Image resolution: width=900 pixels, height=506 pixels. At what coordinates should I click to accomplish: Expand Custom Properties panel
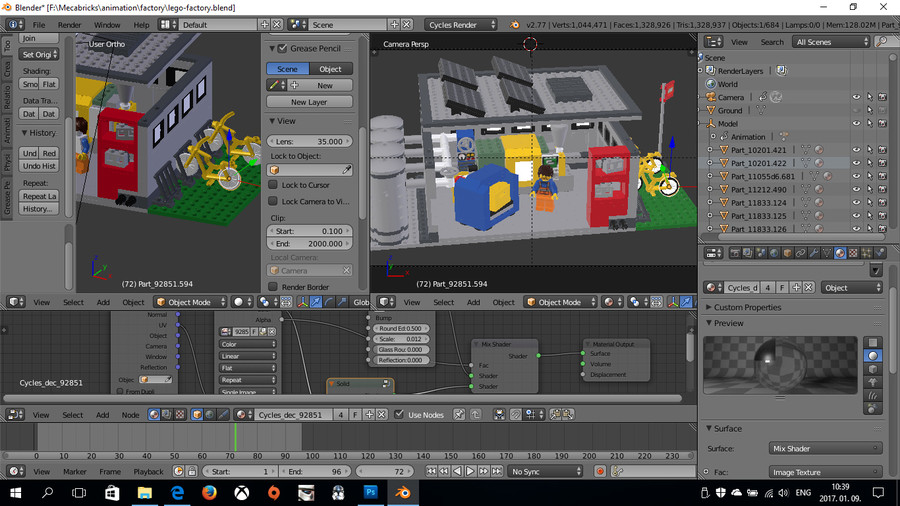pos(709,308)
